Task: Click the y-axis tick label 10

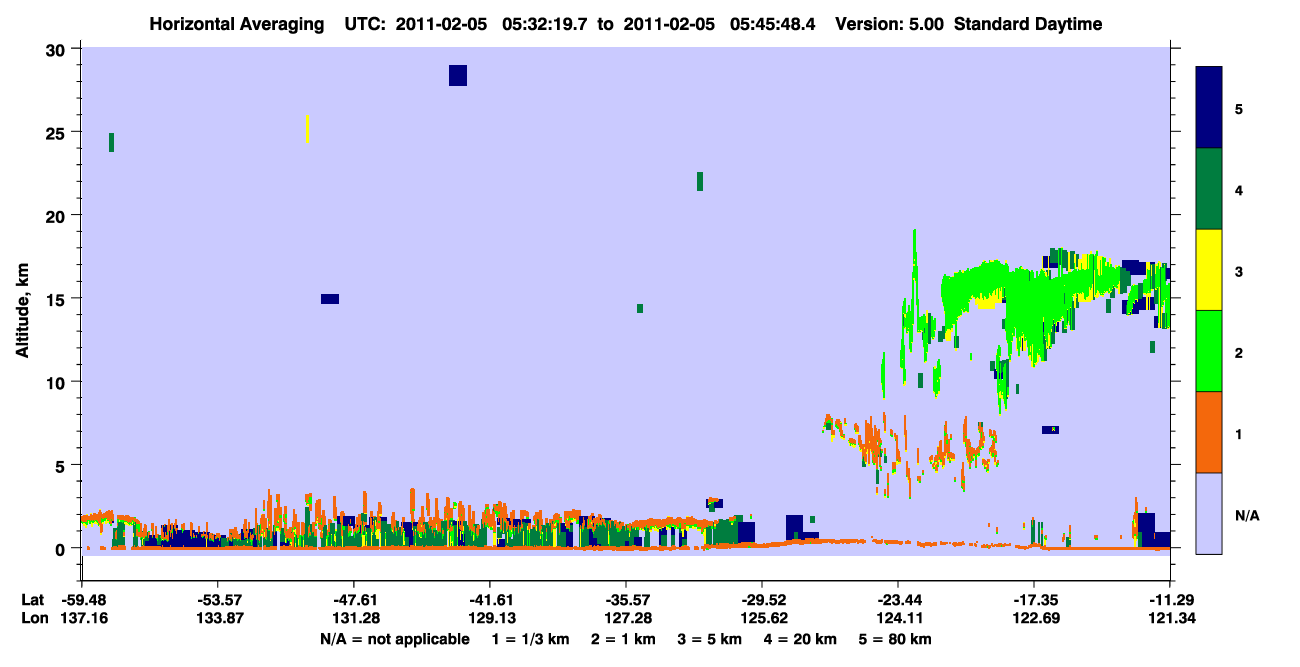Action: click(58, 382)
